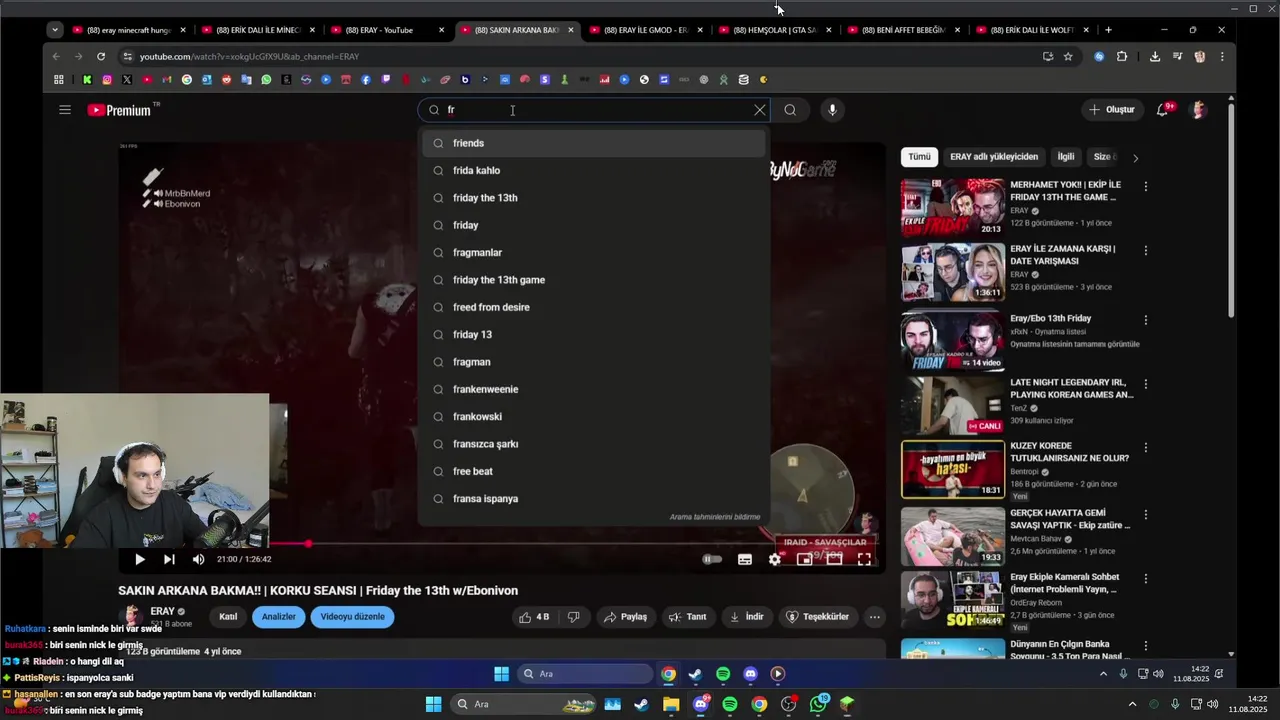Focus the YouTube search input field
The image size is (1280, 720).
click(x=596, y=110)
